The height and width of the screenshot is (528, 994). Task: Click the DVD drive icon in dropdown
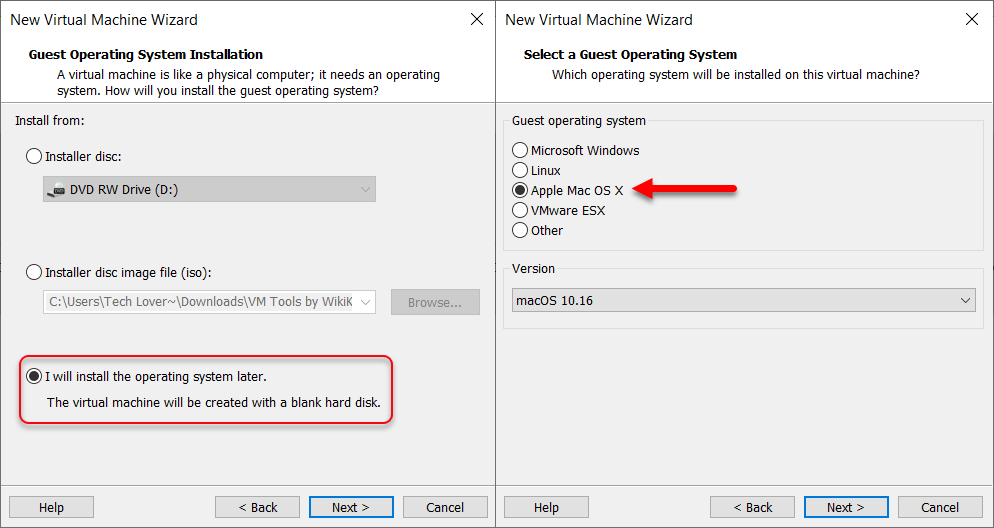click(x=56, y=190)
